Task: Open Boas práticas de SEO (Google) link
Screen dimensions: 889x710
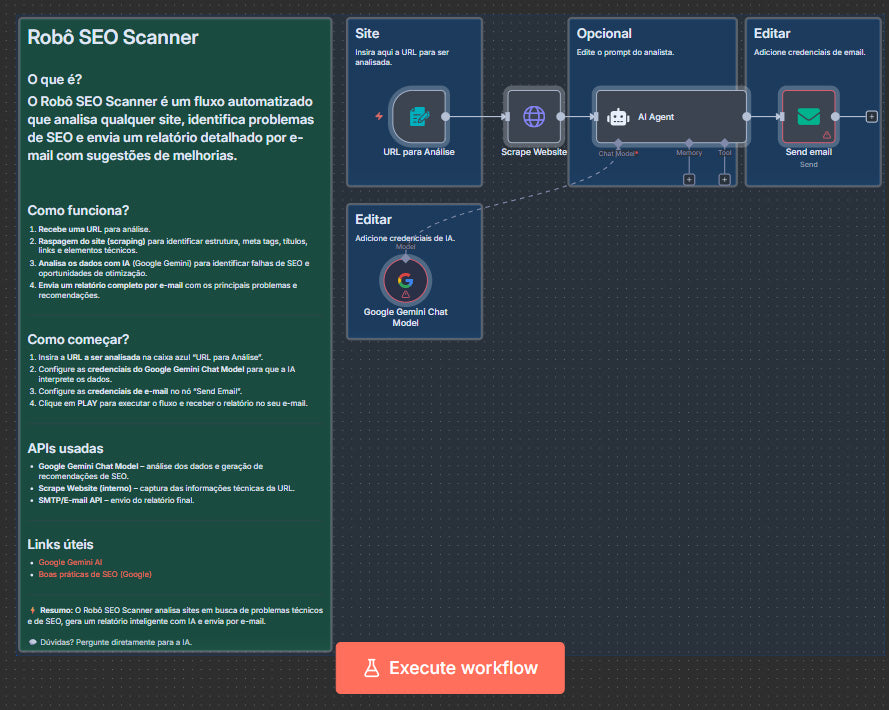Action: coord(95,575)
